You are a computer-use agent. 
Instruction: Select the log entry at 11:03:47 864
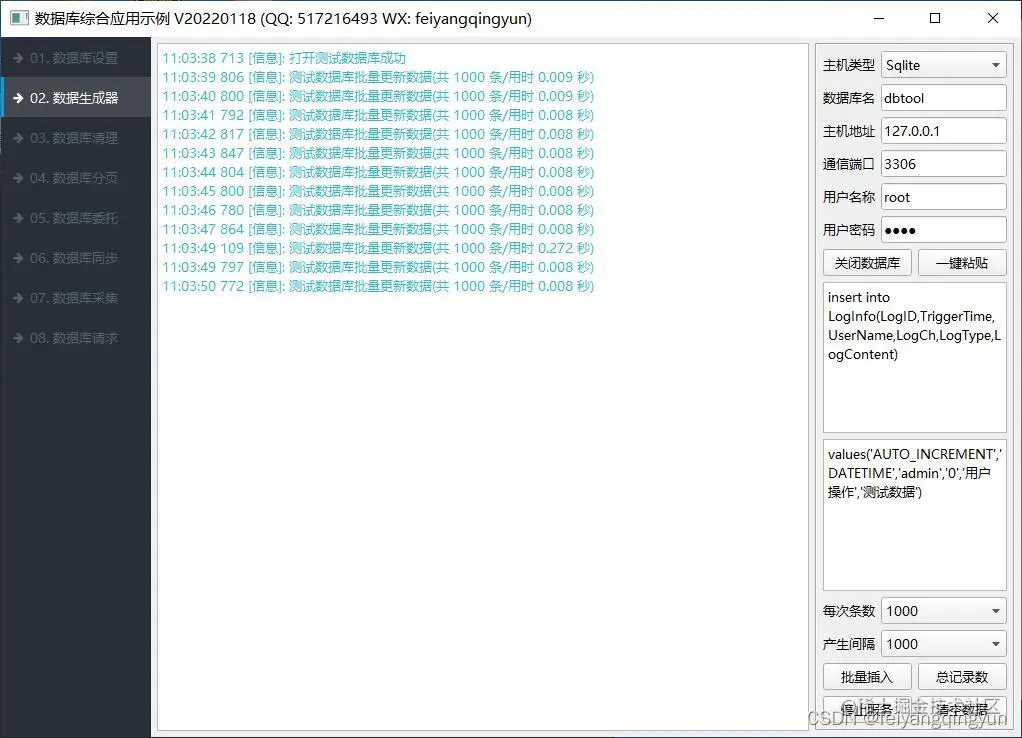(x=378, y=229)
